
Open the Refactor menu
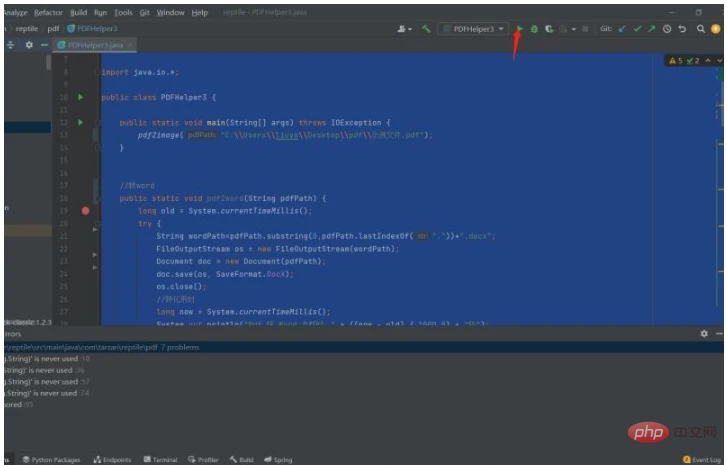tap(48, 13)
